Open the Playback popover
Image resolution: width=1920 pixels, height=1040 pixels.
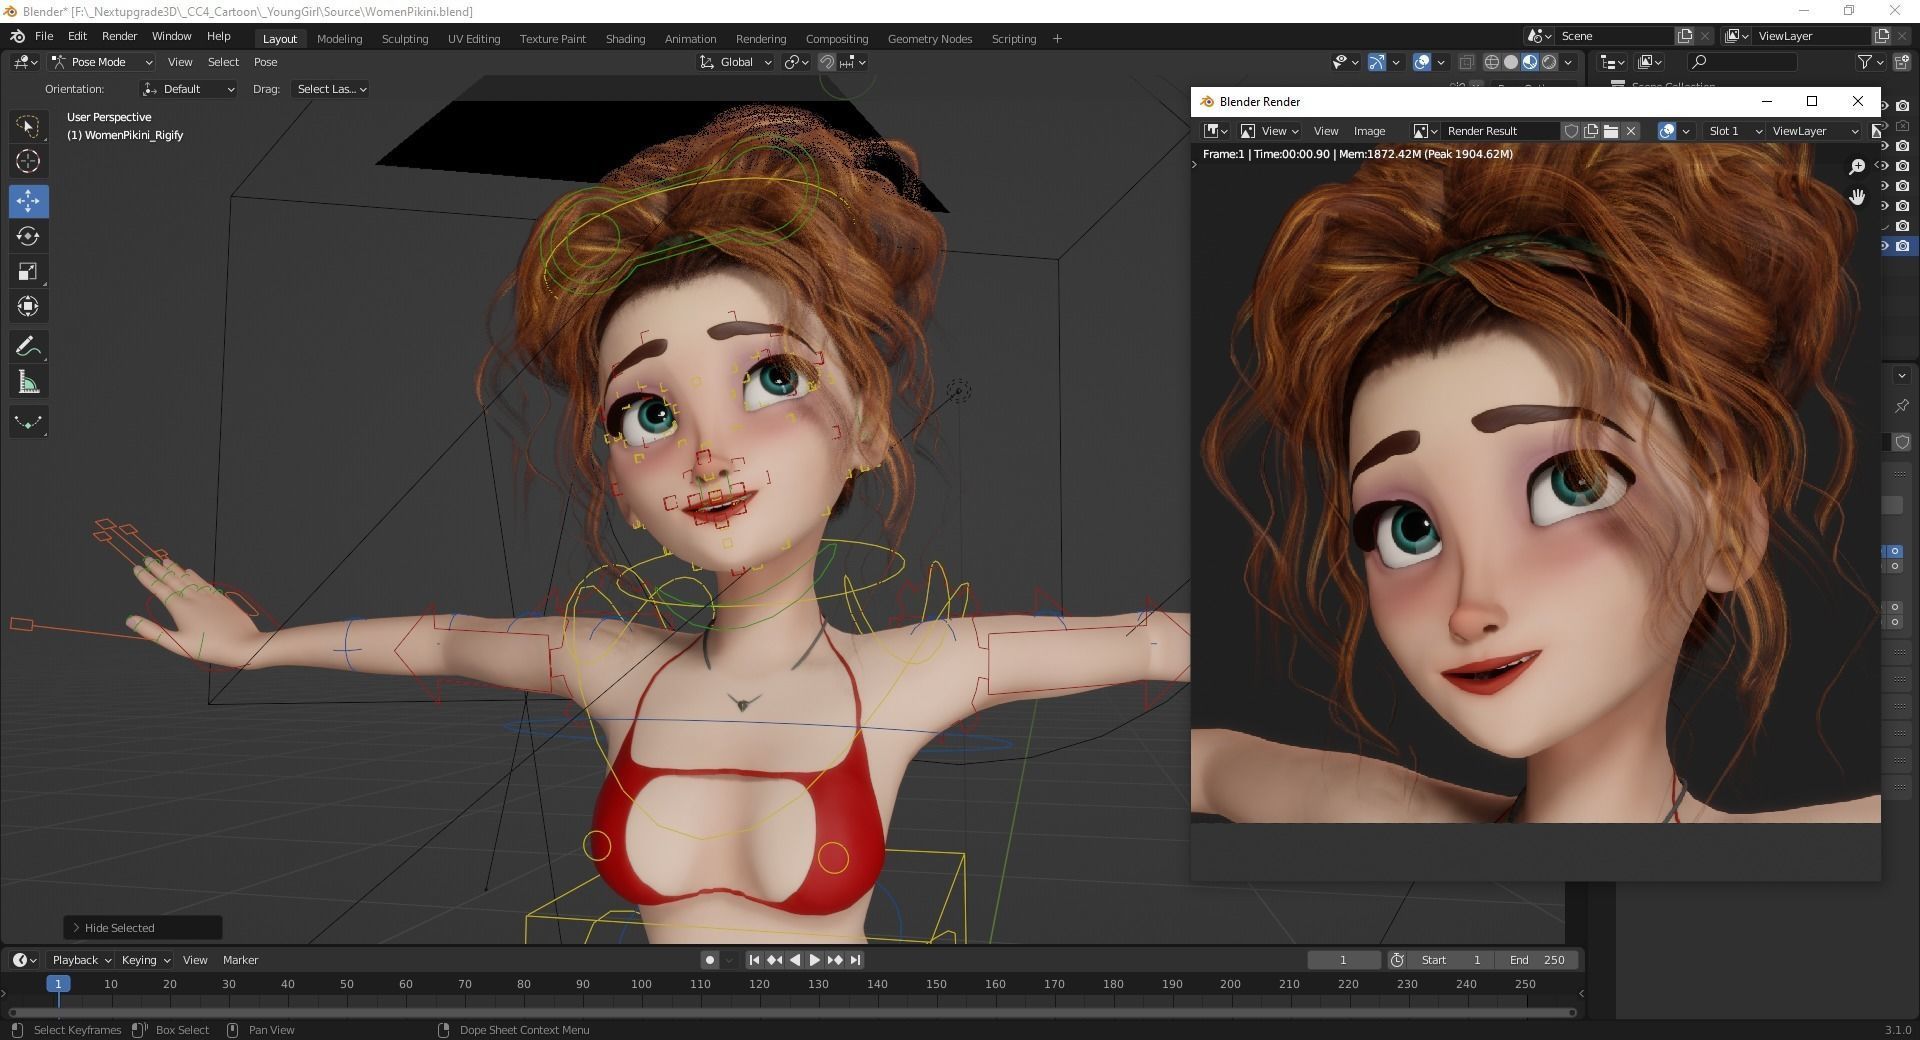[x=81, y=960]
